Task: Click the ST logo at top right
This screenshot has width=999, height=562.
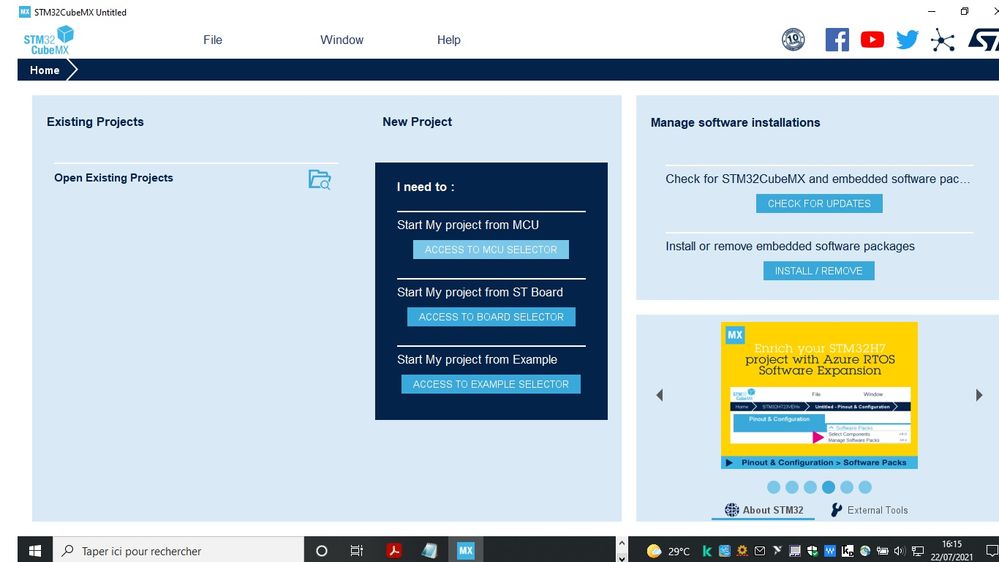Action: [x=984, y=40]
